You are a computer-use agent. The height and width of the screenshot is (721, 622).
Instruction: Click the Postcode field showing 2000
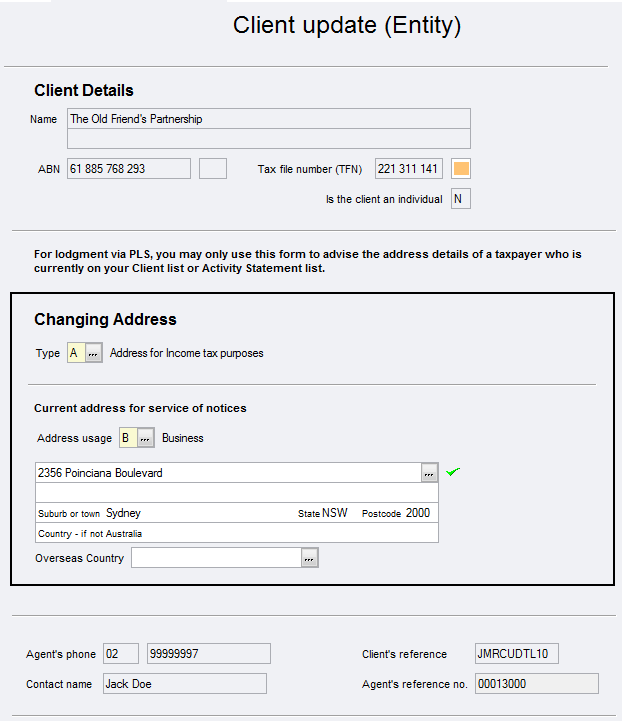(x=418, y=513)
